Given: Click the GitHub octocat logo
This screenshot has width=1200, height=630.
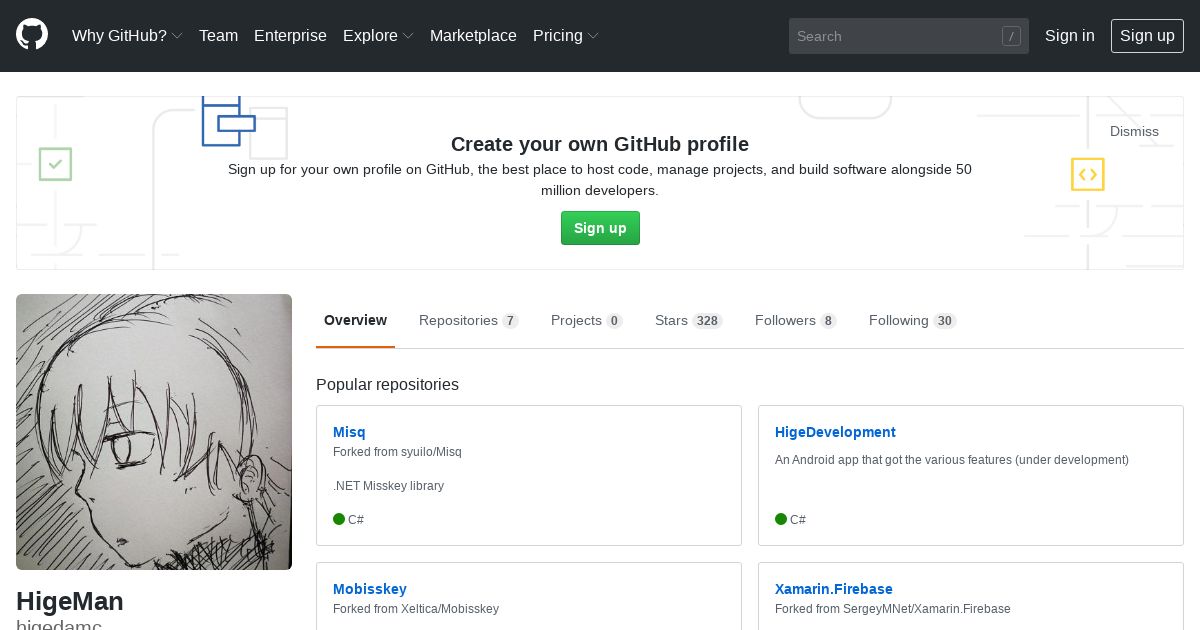Looking at the screenshot, I should 32,35.
